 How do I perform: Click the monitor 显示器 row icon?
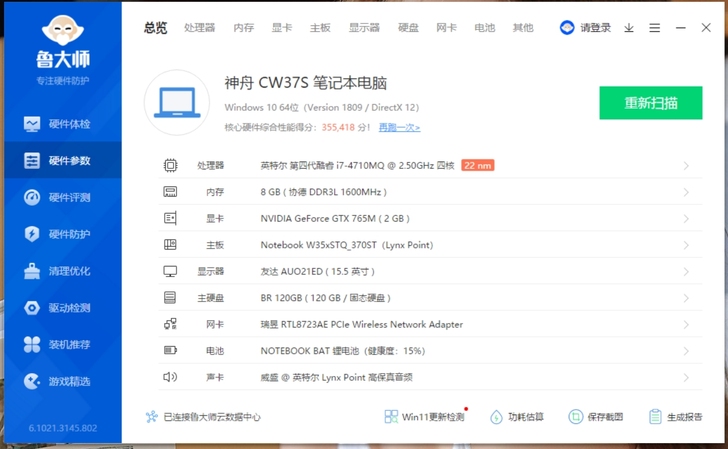[170, 271]
